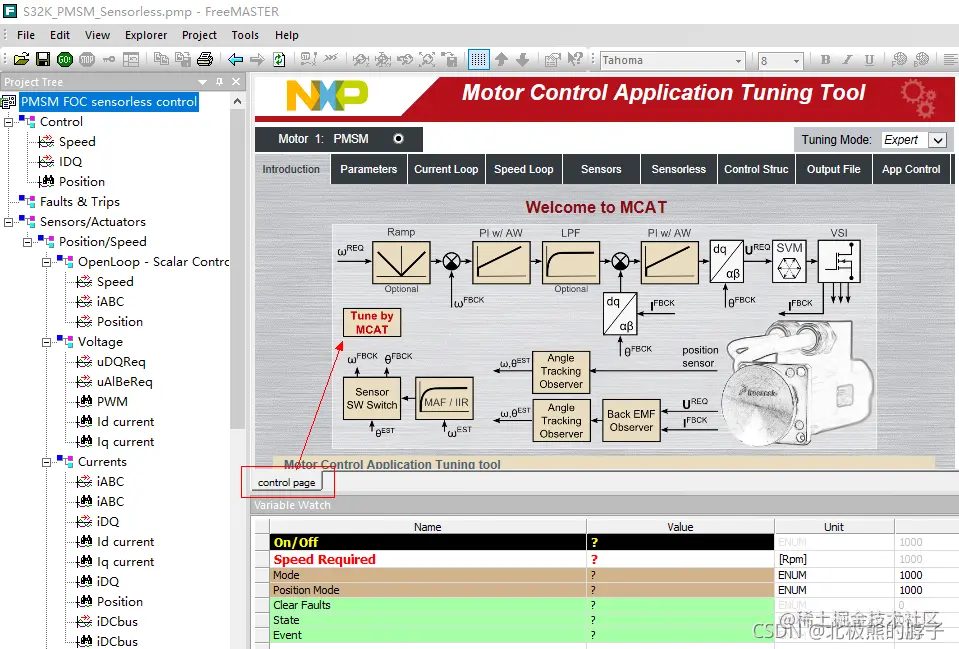The height and width of the screenshot is (649, 959).
Task: Select uDQReq under Voltage
Action: [121, 362]
